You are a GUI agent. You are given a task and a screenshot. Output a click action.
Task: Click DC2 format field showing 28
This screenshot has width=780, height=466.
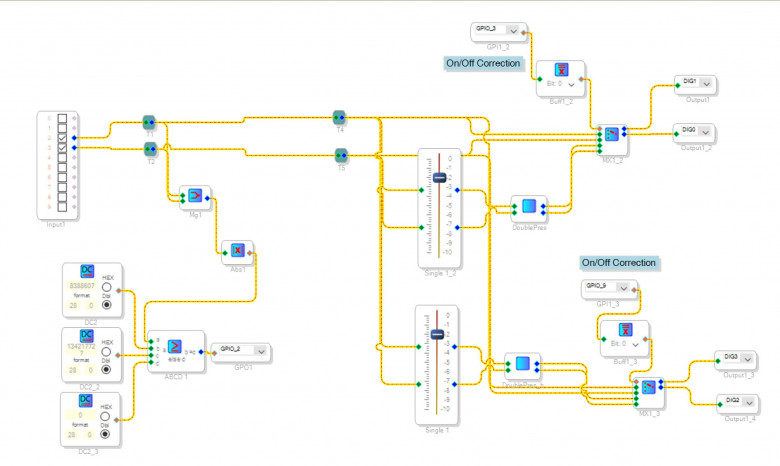point(73,305)
